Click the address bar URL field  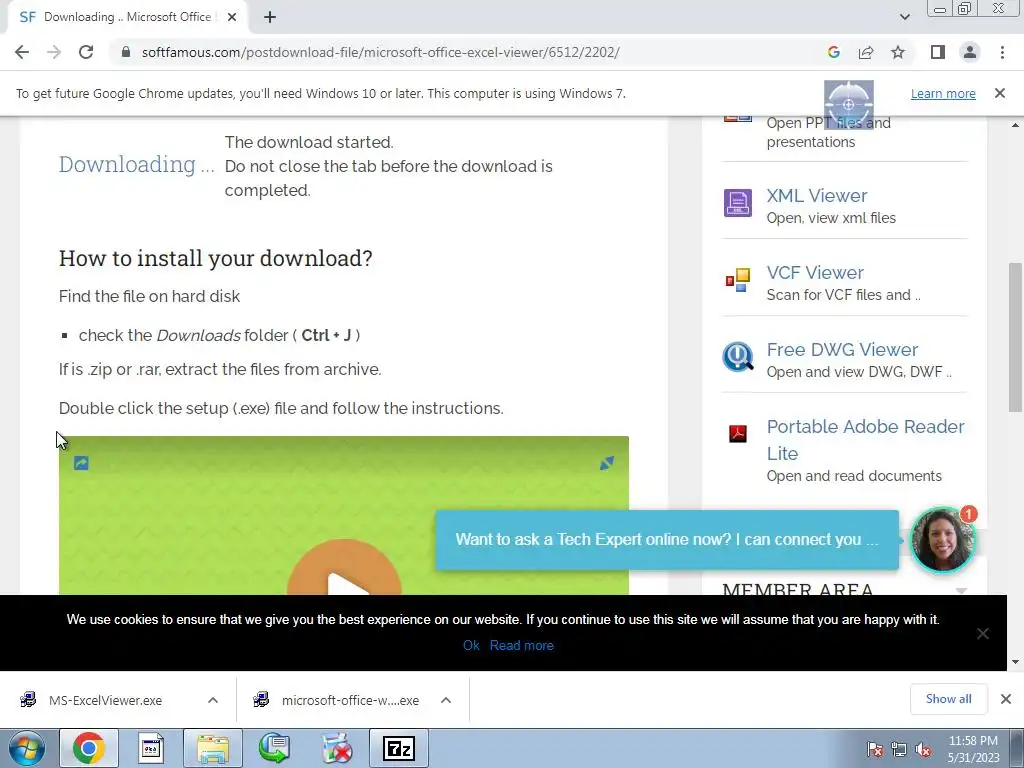pos(381,52)
